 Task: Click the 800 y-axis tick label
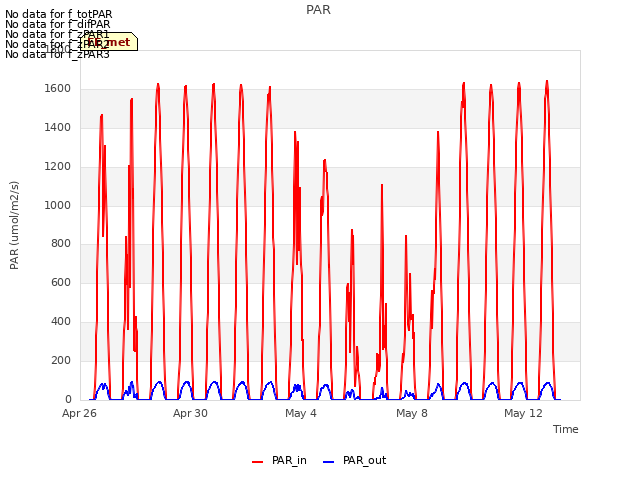coord(61,244)
